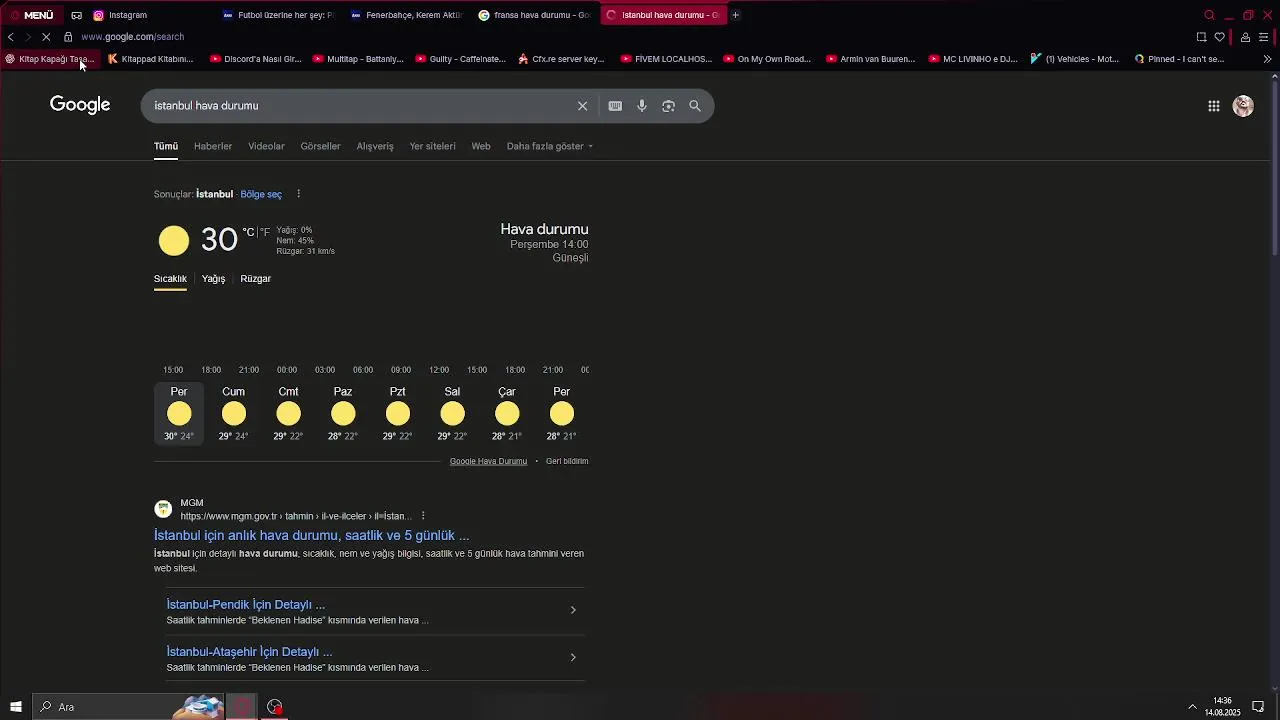Screen dimensions: 1280x720
Task: Select the Yer siteleri search tab
Action: pyautogui.click(x=432, y=146)
